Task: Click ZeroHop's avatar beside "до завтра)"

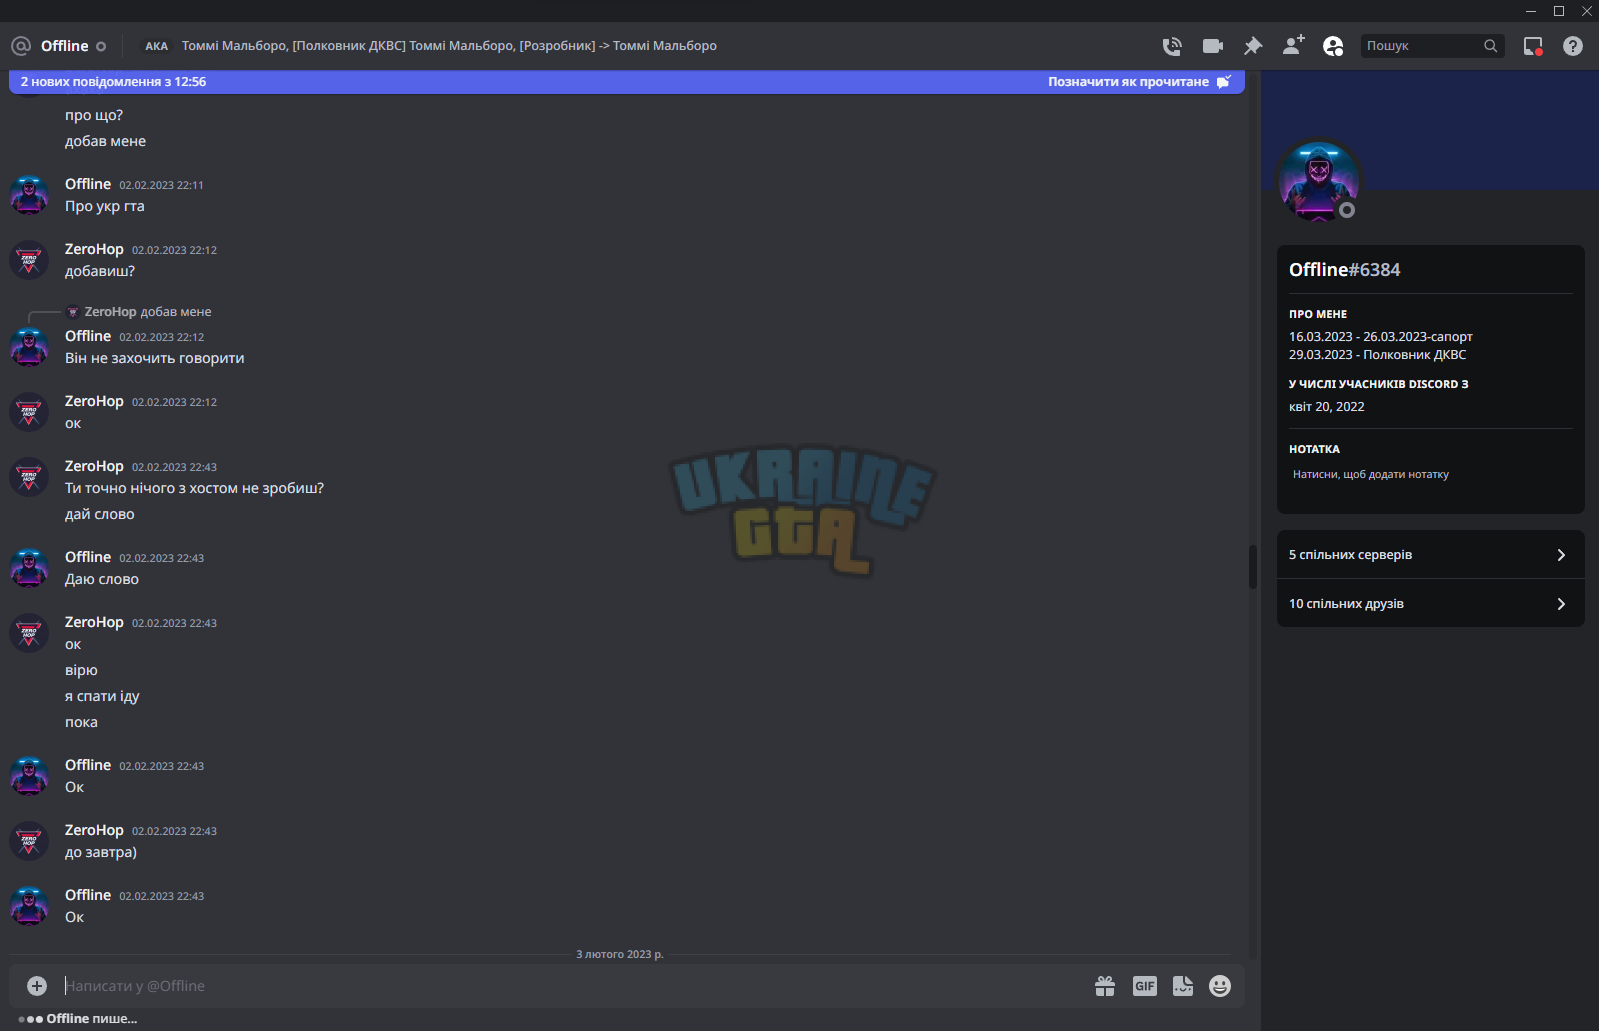Action: (29, 841)
